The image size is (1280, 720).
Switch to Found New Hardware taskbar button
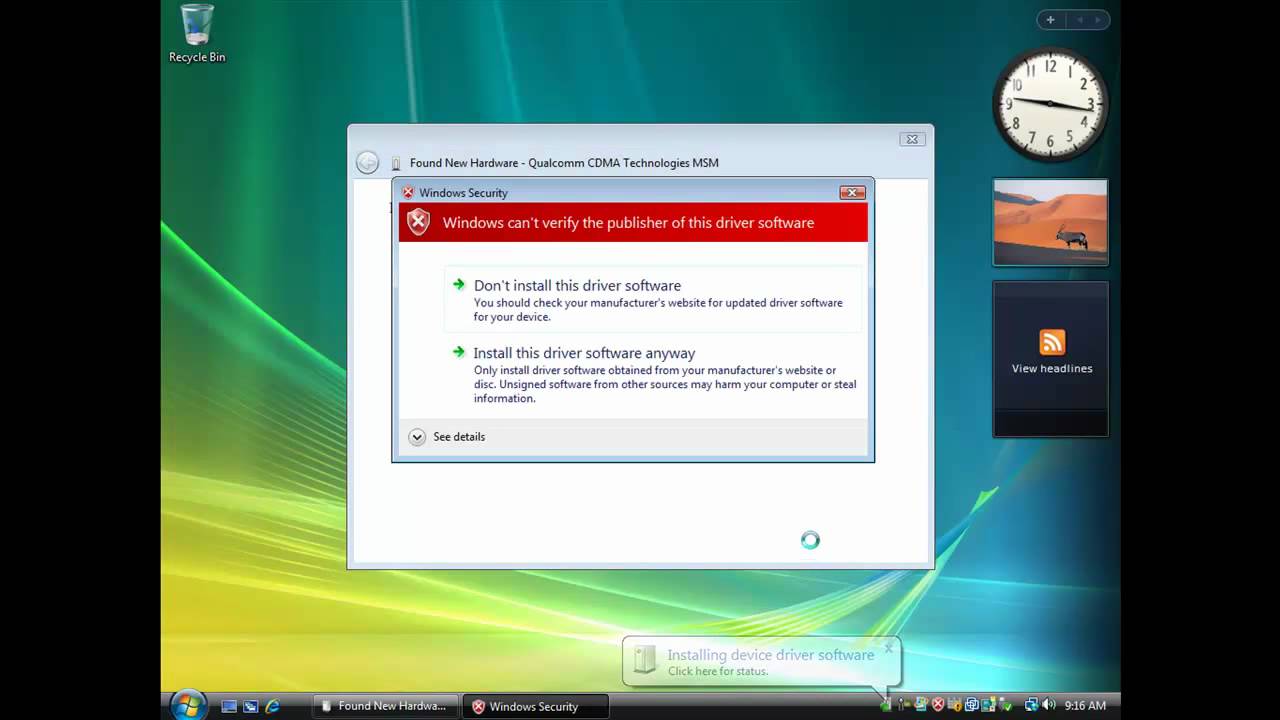point(385,706)
